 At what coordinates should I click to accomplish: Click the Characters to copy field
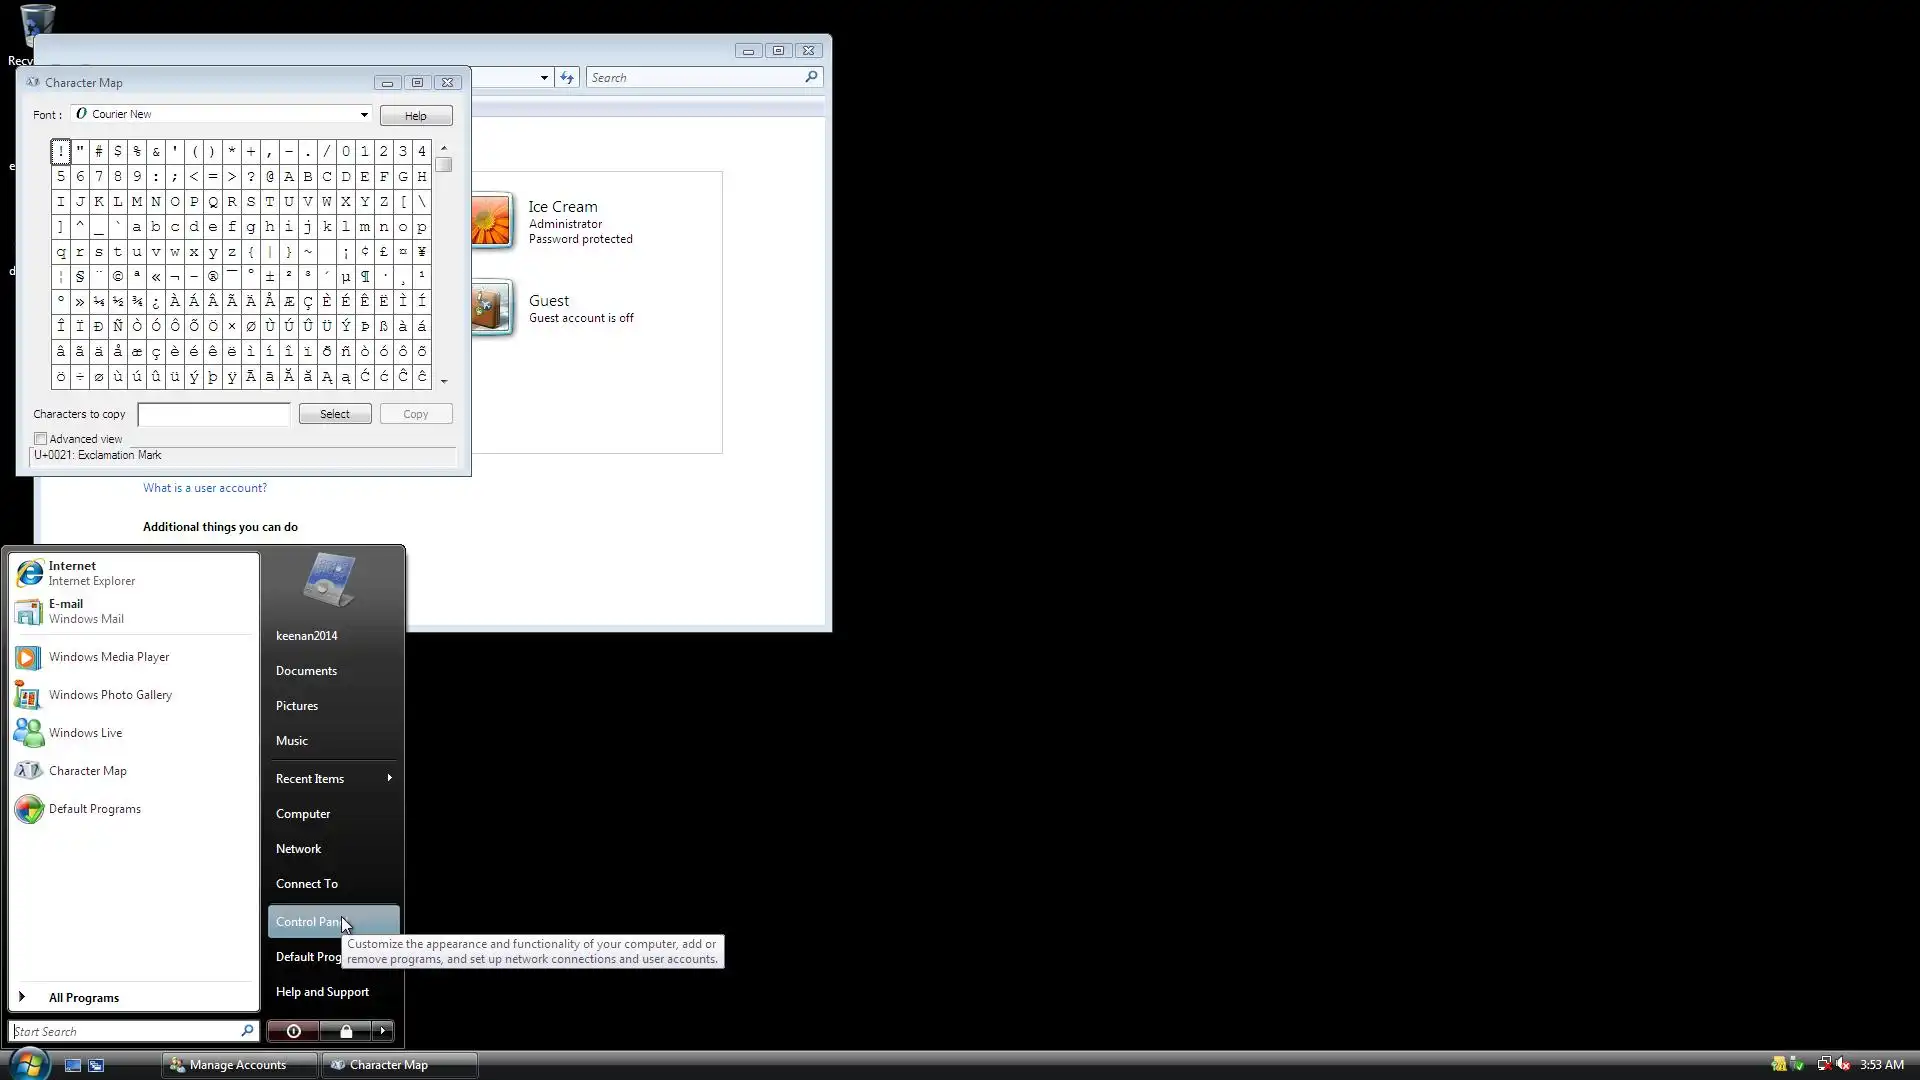213,414
